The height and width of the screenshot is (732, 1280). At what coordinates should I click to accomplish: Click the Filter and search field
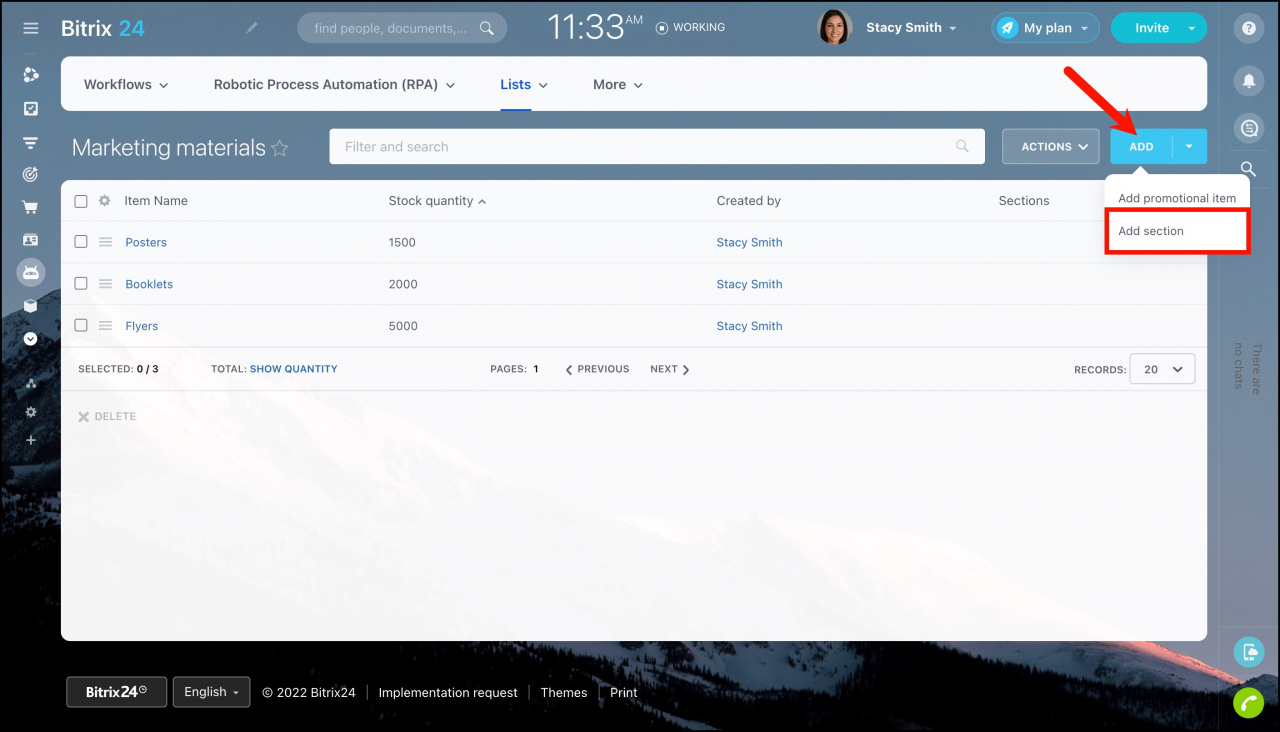point(640,147)
